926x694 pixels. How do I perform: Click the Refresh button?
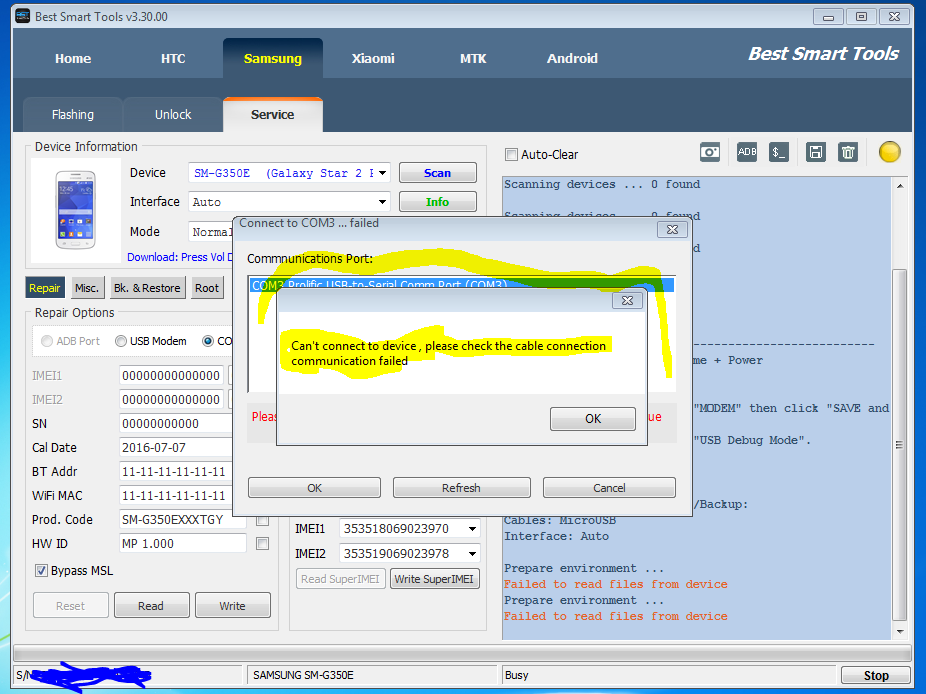[461, 488]
